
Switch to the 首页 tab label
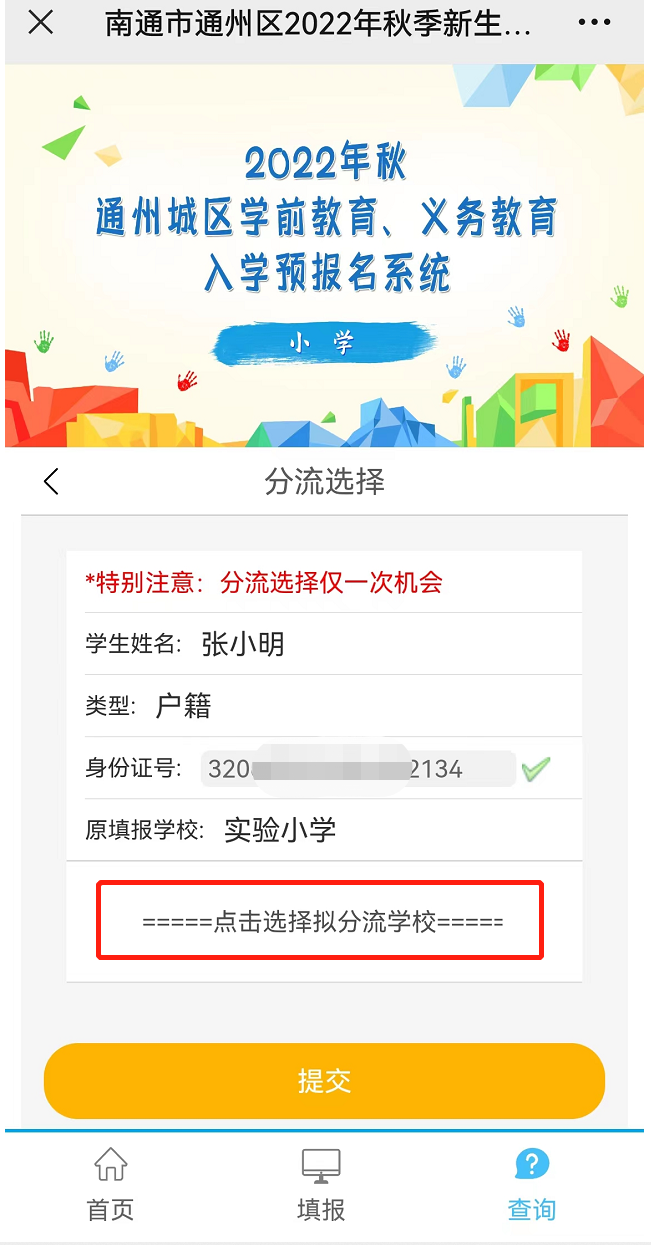coord(110,1209)
